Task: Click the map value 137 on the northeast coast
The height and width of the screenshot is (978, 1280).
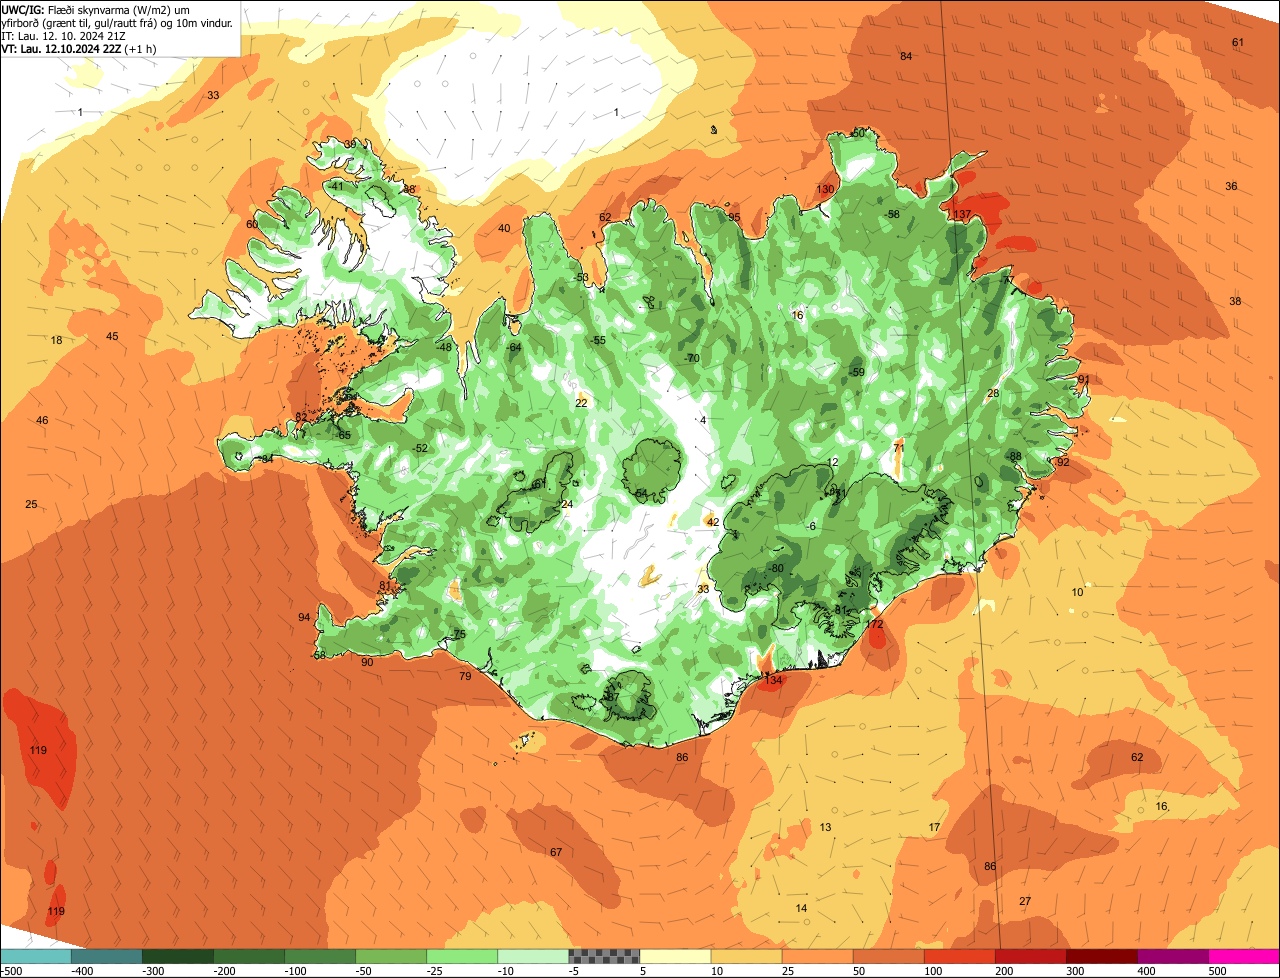Action: pyautogui.click(x=962, y=215)
